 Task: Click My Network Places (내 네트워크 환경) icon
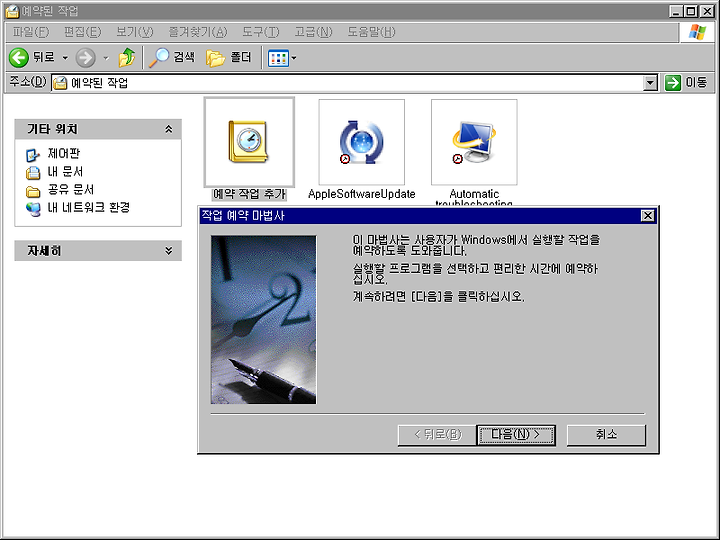pos(33,208)
